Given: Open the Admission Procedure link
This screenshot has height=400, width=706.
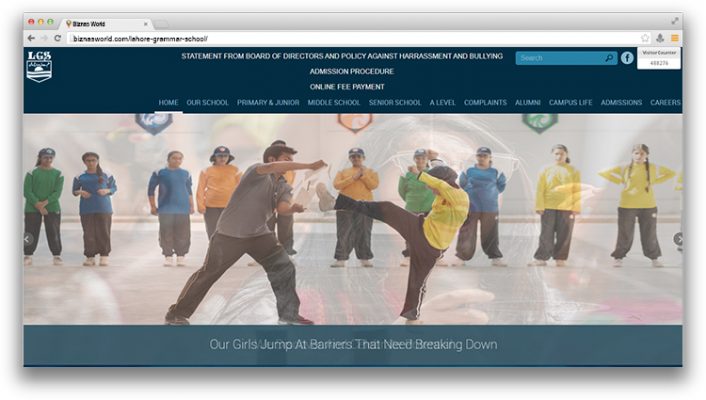Looking at the screenshot, I should click(351, 72).
